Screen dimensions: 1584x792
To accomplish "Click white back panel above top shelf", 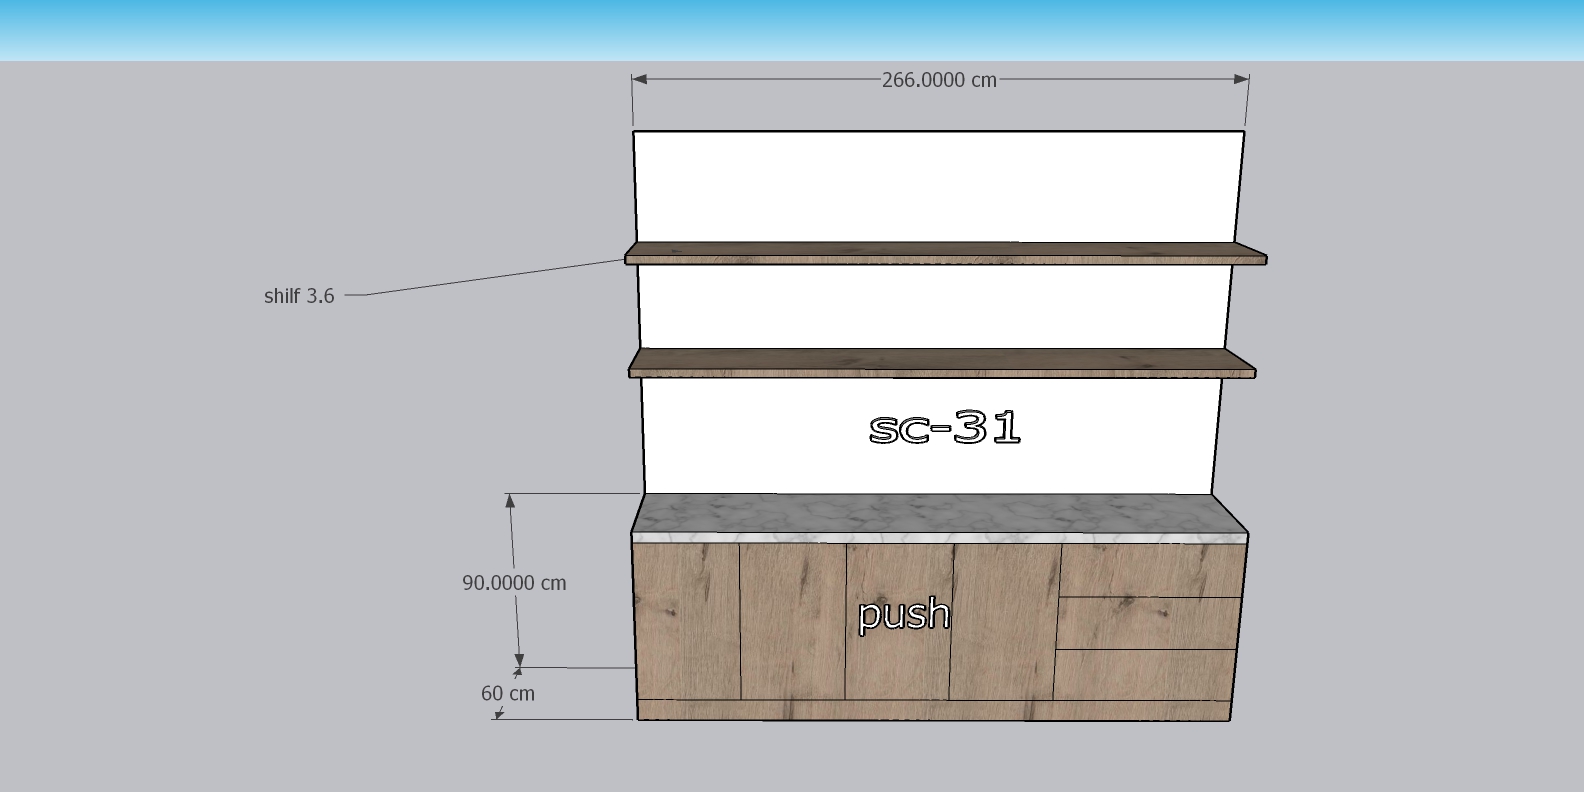I will 938,186.
